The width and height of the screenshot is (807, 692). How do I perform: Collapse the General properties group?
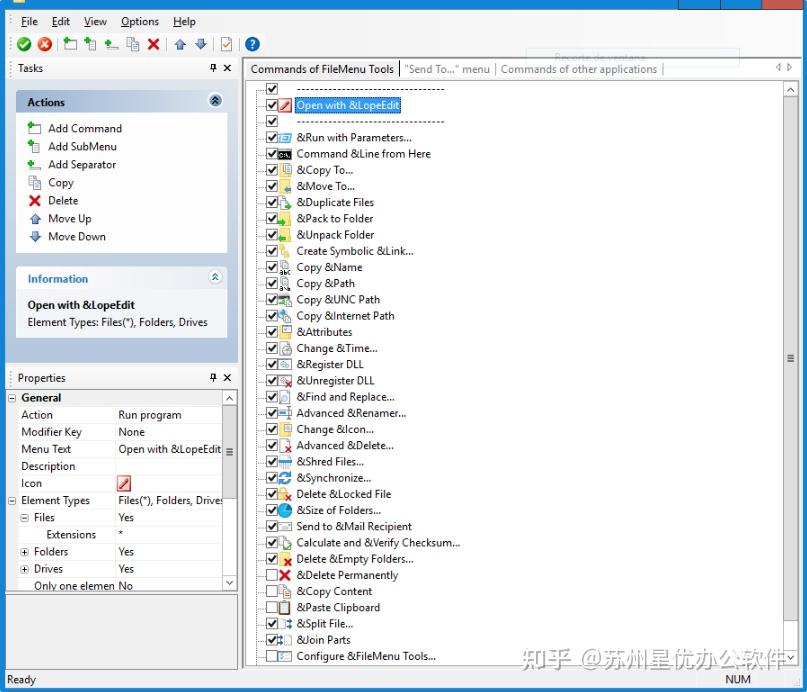(x=12, y=398)
